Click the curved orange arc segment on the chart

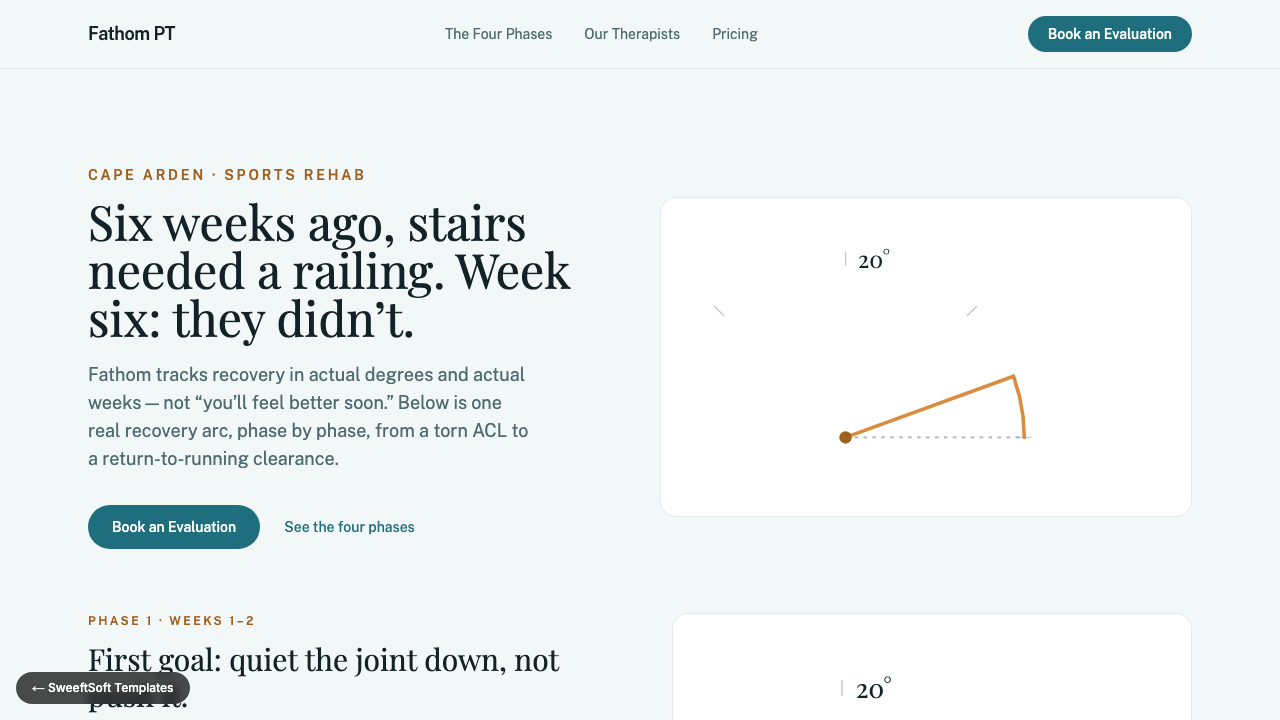click(1020, 407)
